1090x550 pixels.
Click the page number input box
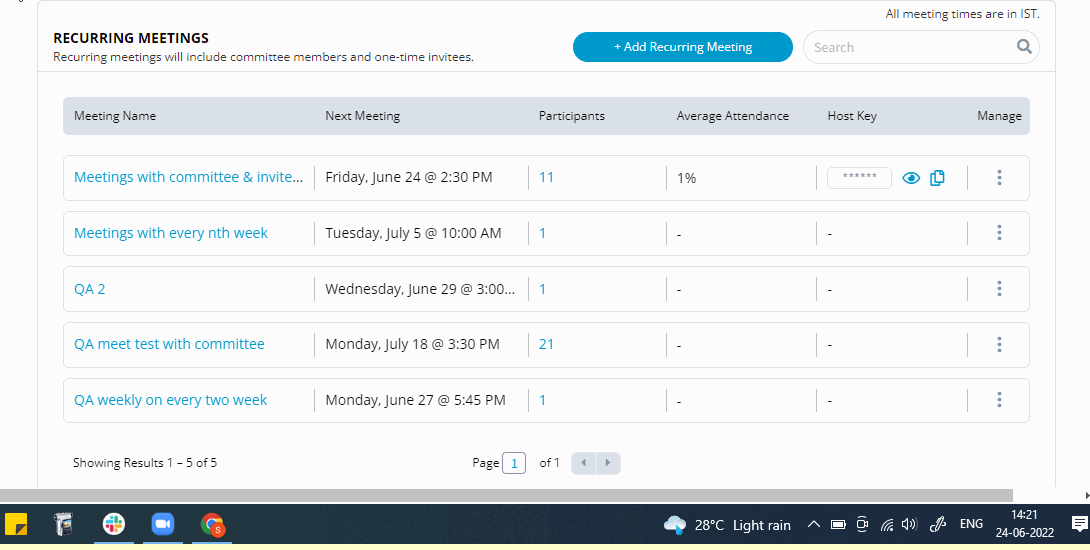[x=514, y=463]
